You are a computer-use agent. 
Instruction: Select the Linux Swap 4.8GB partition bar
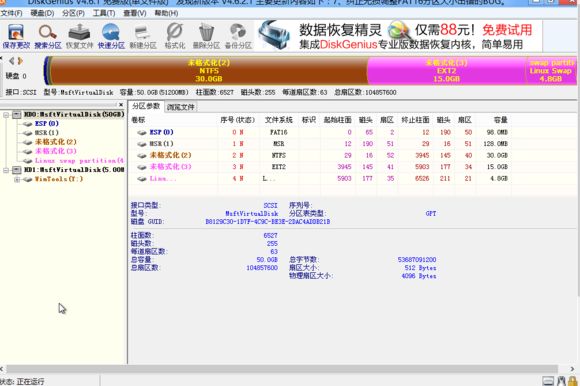(x=551, y=71)
